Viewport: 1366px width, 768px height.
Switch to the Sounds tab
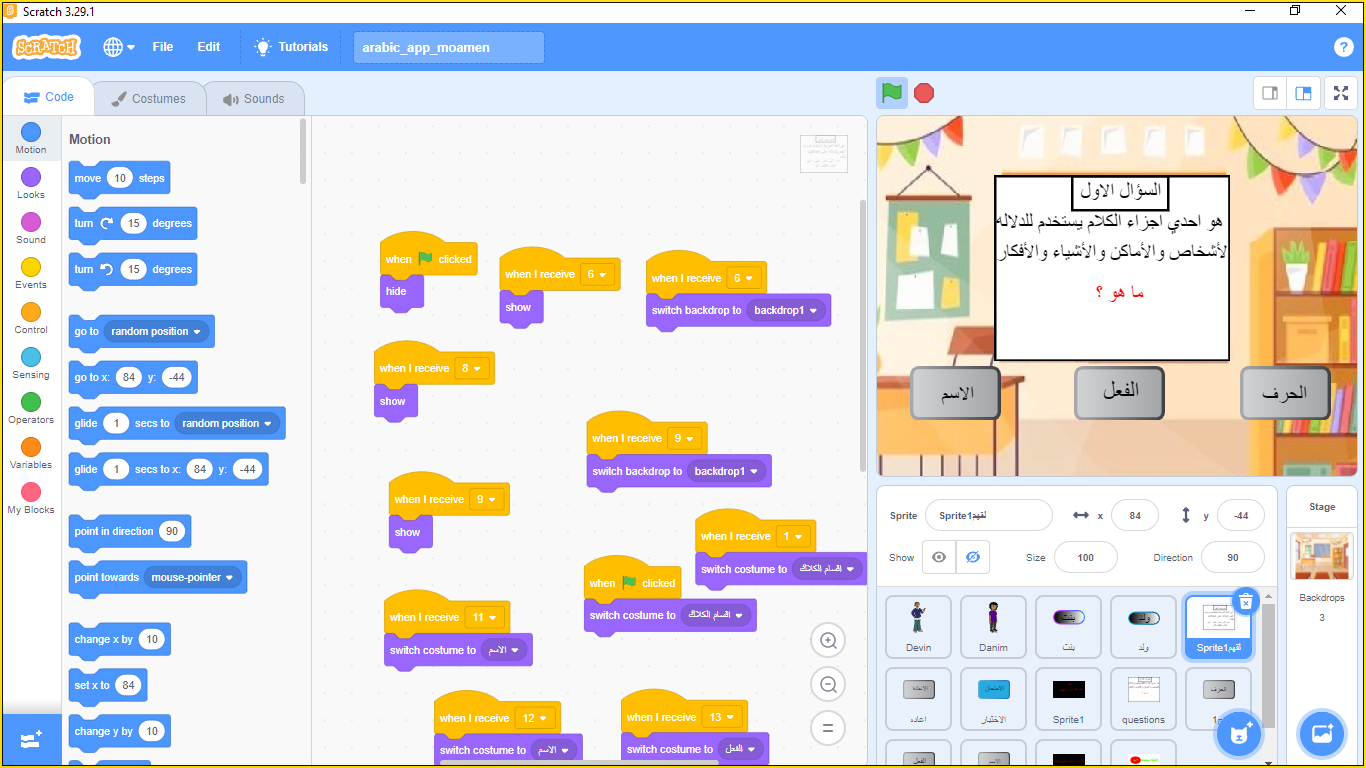point(254,99)
